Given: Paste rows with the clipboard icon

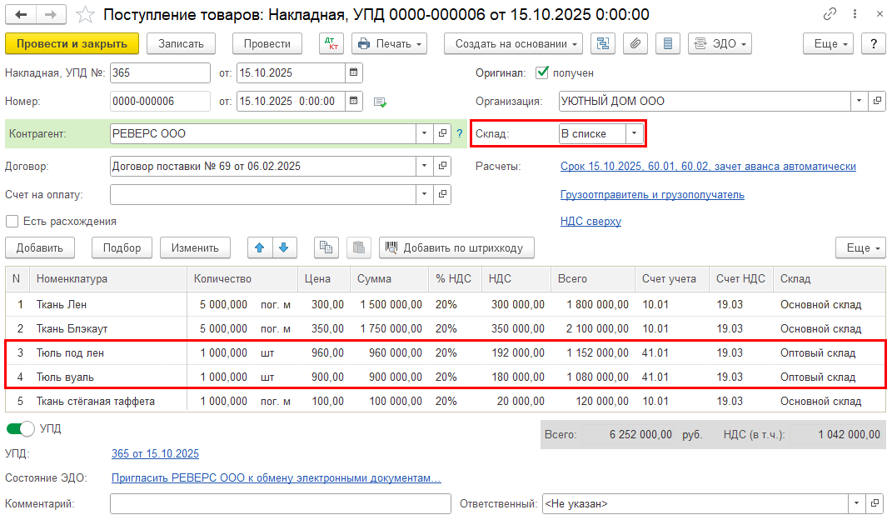Looking at the screenshot, I should pyautogui.click(x=358, y=247).
